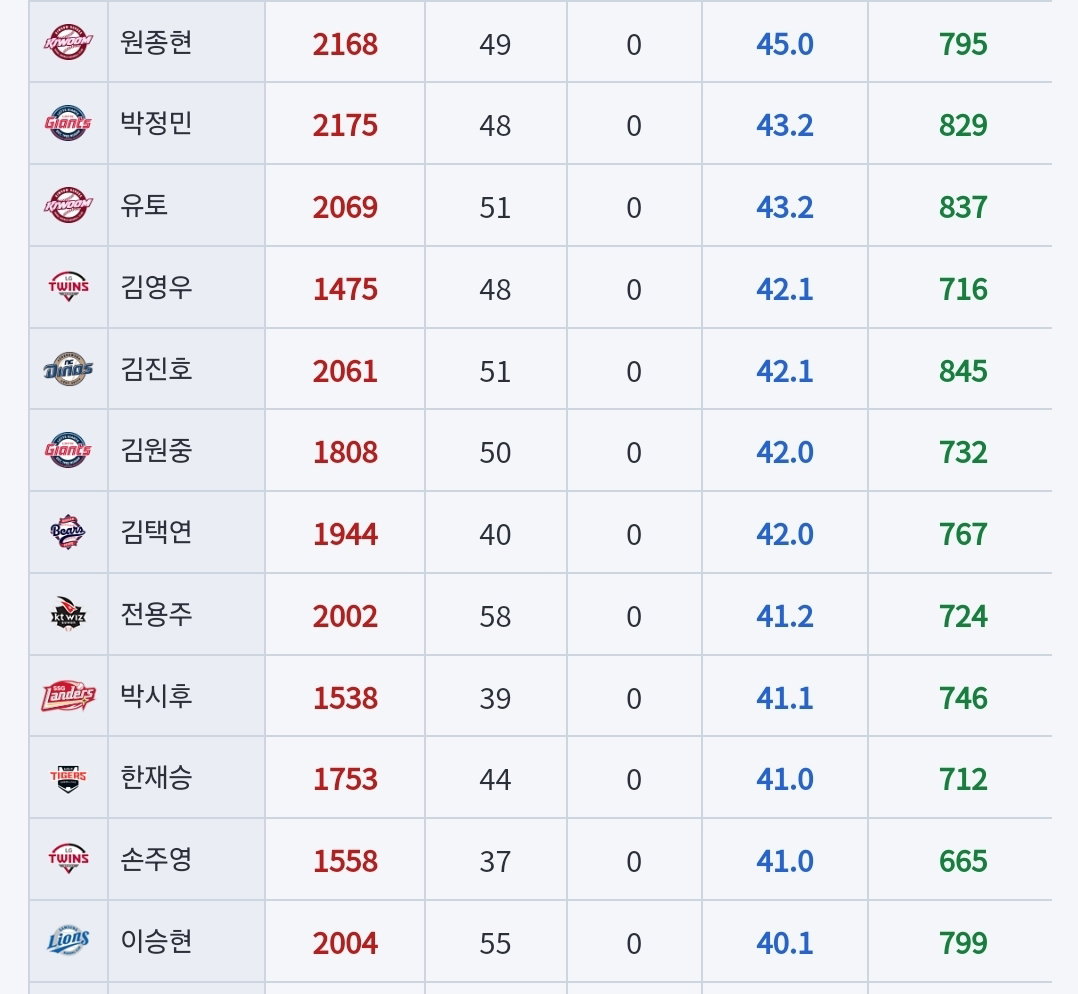
Task: Click the blue value 40.1
Action: pyautogui.click(x=784, y=943)
